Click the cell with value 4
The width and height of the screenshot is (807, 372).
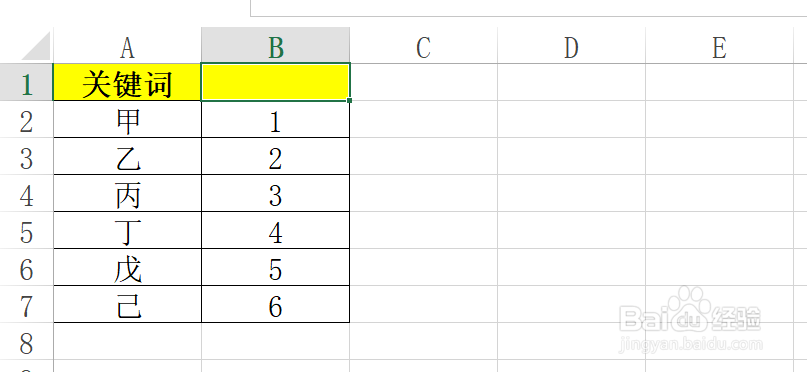pyautogui.click(x=275, y=230)
